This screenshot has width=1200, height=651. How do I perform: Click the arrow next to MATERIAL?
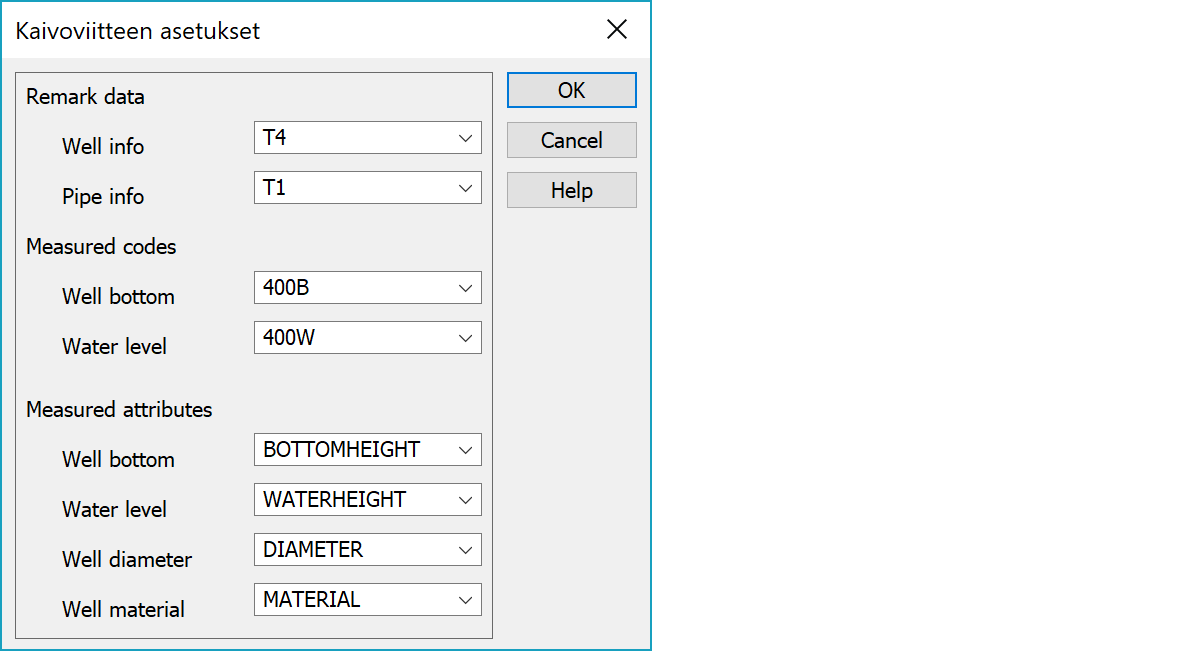click(x=465, y=600)
